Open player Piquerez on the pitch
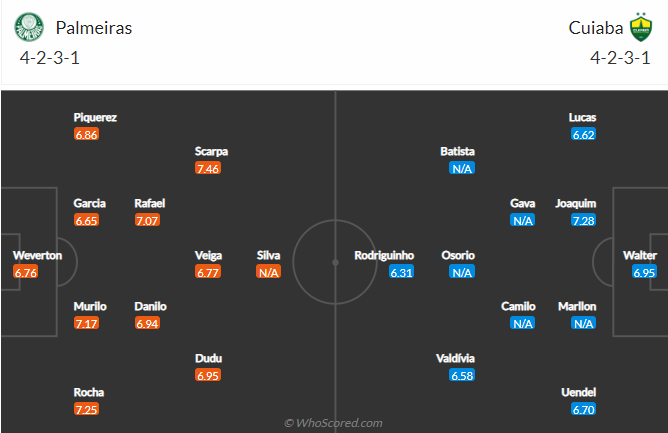This screenshot has width=668, height=433. point(95,117)
